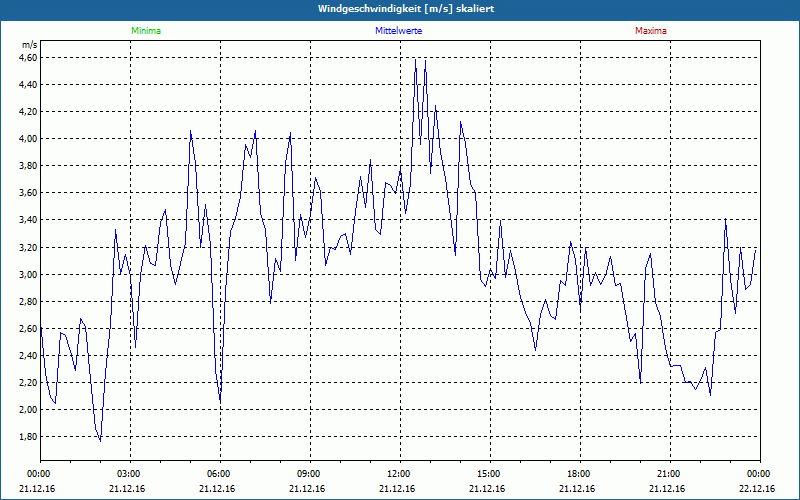The height and width of the screenshot is (500, 800).
Task: Click the 2,00 y-axis value
Action: click(x=29, y=410)
